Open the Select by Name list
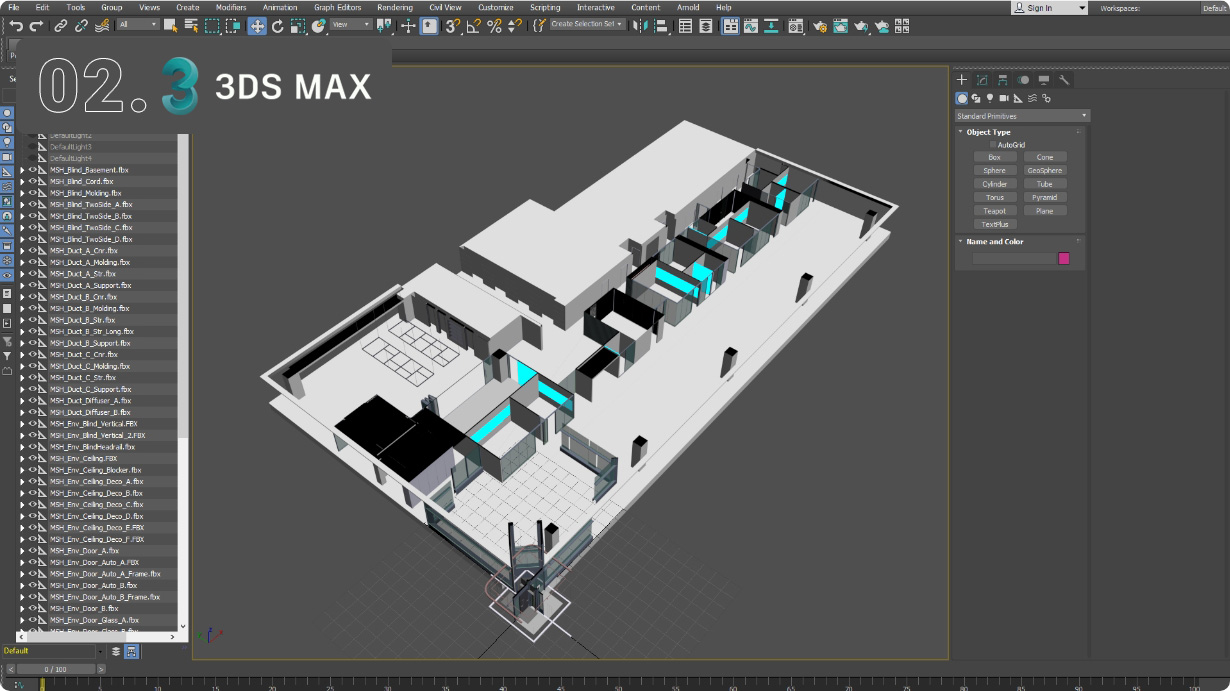 point(191,26)
